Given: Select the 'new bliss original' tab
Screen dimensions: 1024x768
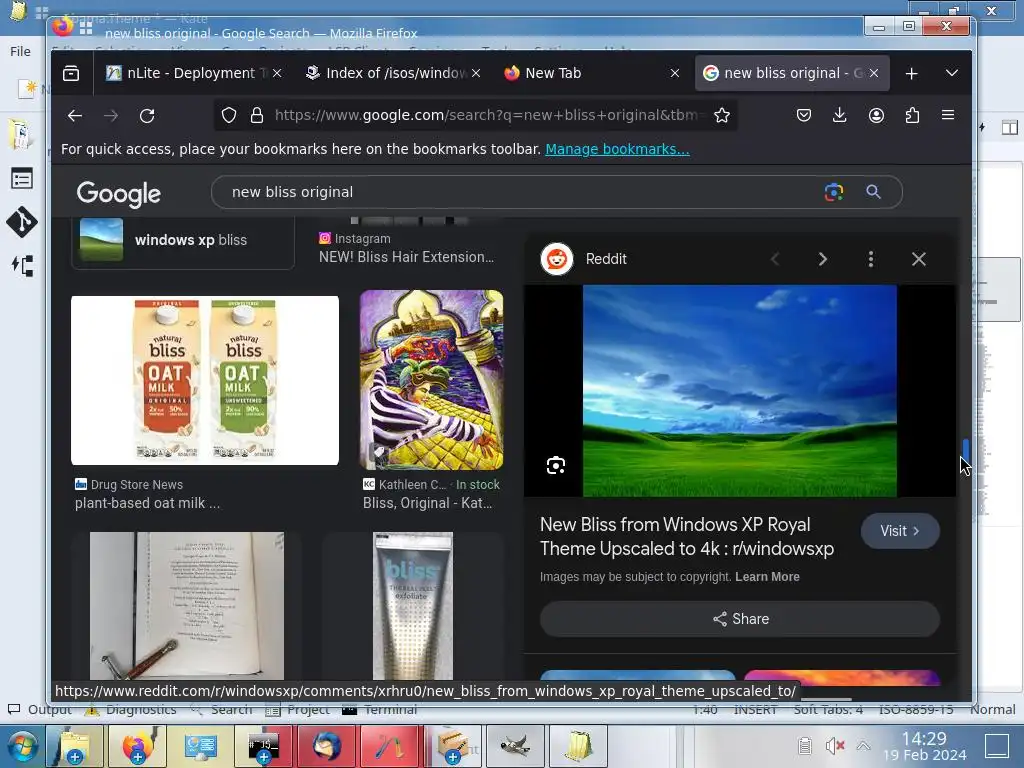Looking at the screenshot, I should (x=792, y=73).
